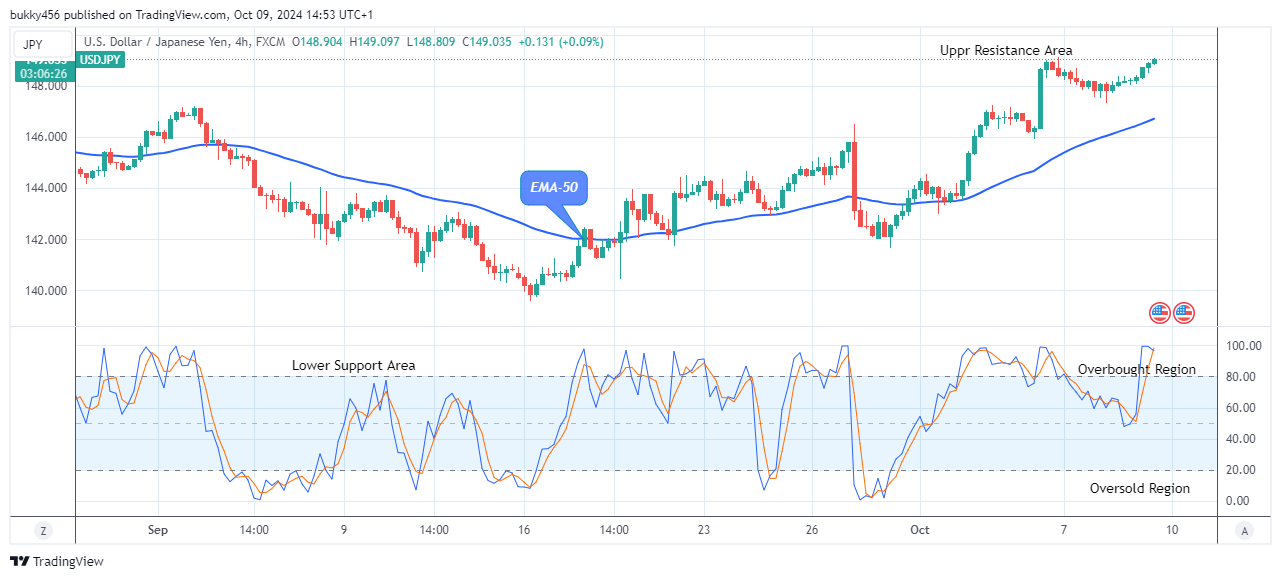Select the EMA-50 callout label
Image resolution: width=1281 pixels, height=579 pixels.
tap(554, 187)
